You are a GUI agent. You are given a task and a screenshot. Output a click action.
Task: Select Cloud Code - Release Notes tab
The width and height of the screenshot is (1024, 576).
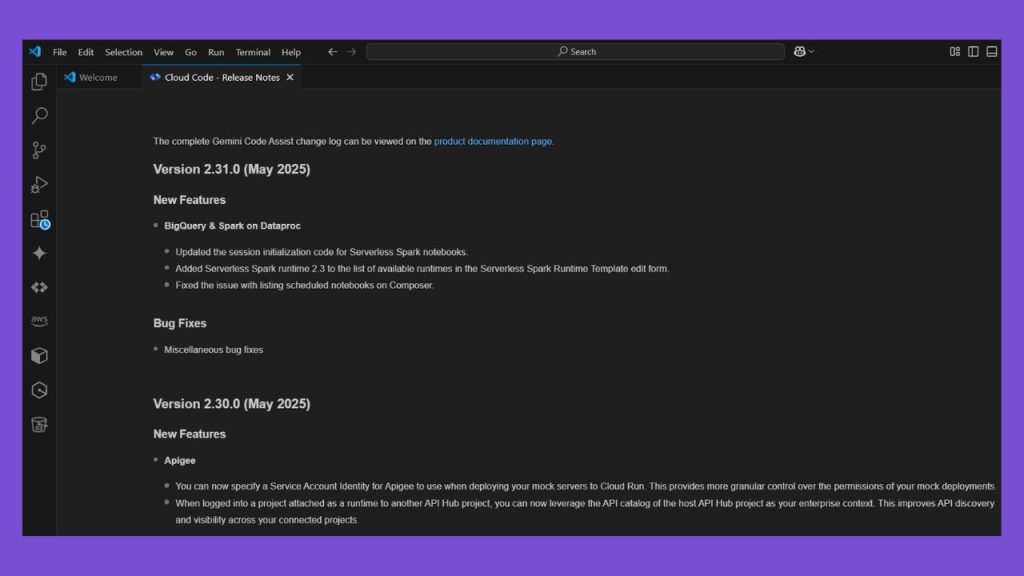pos(222,77)
